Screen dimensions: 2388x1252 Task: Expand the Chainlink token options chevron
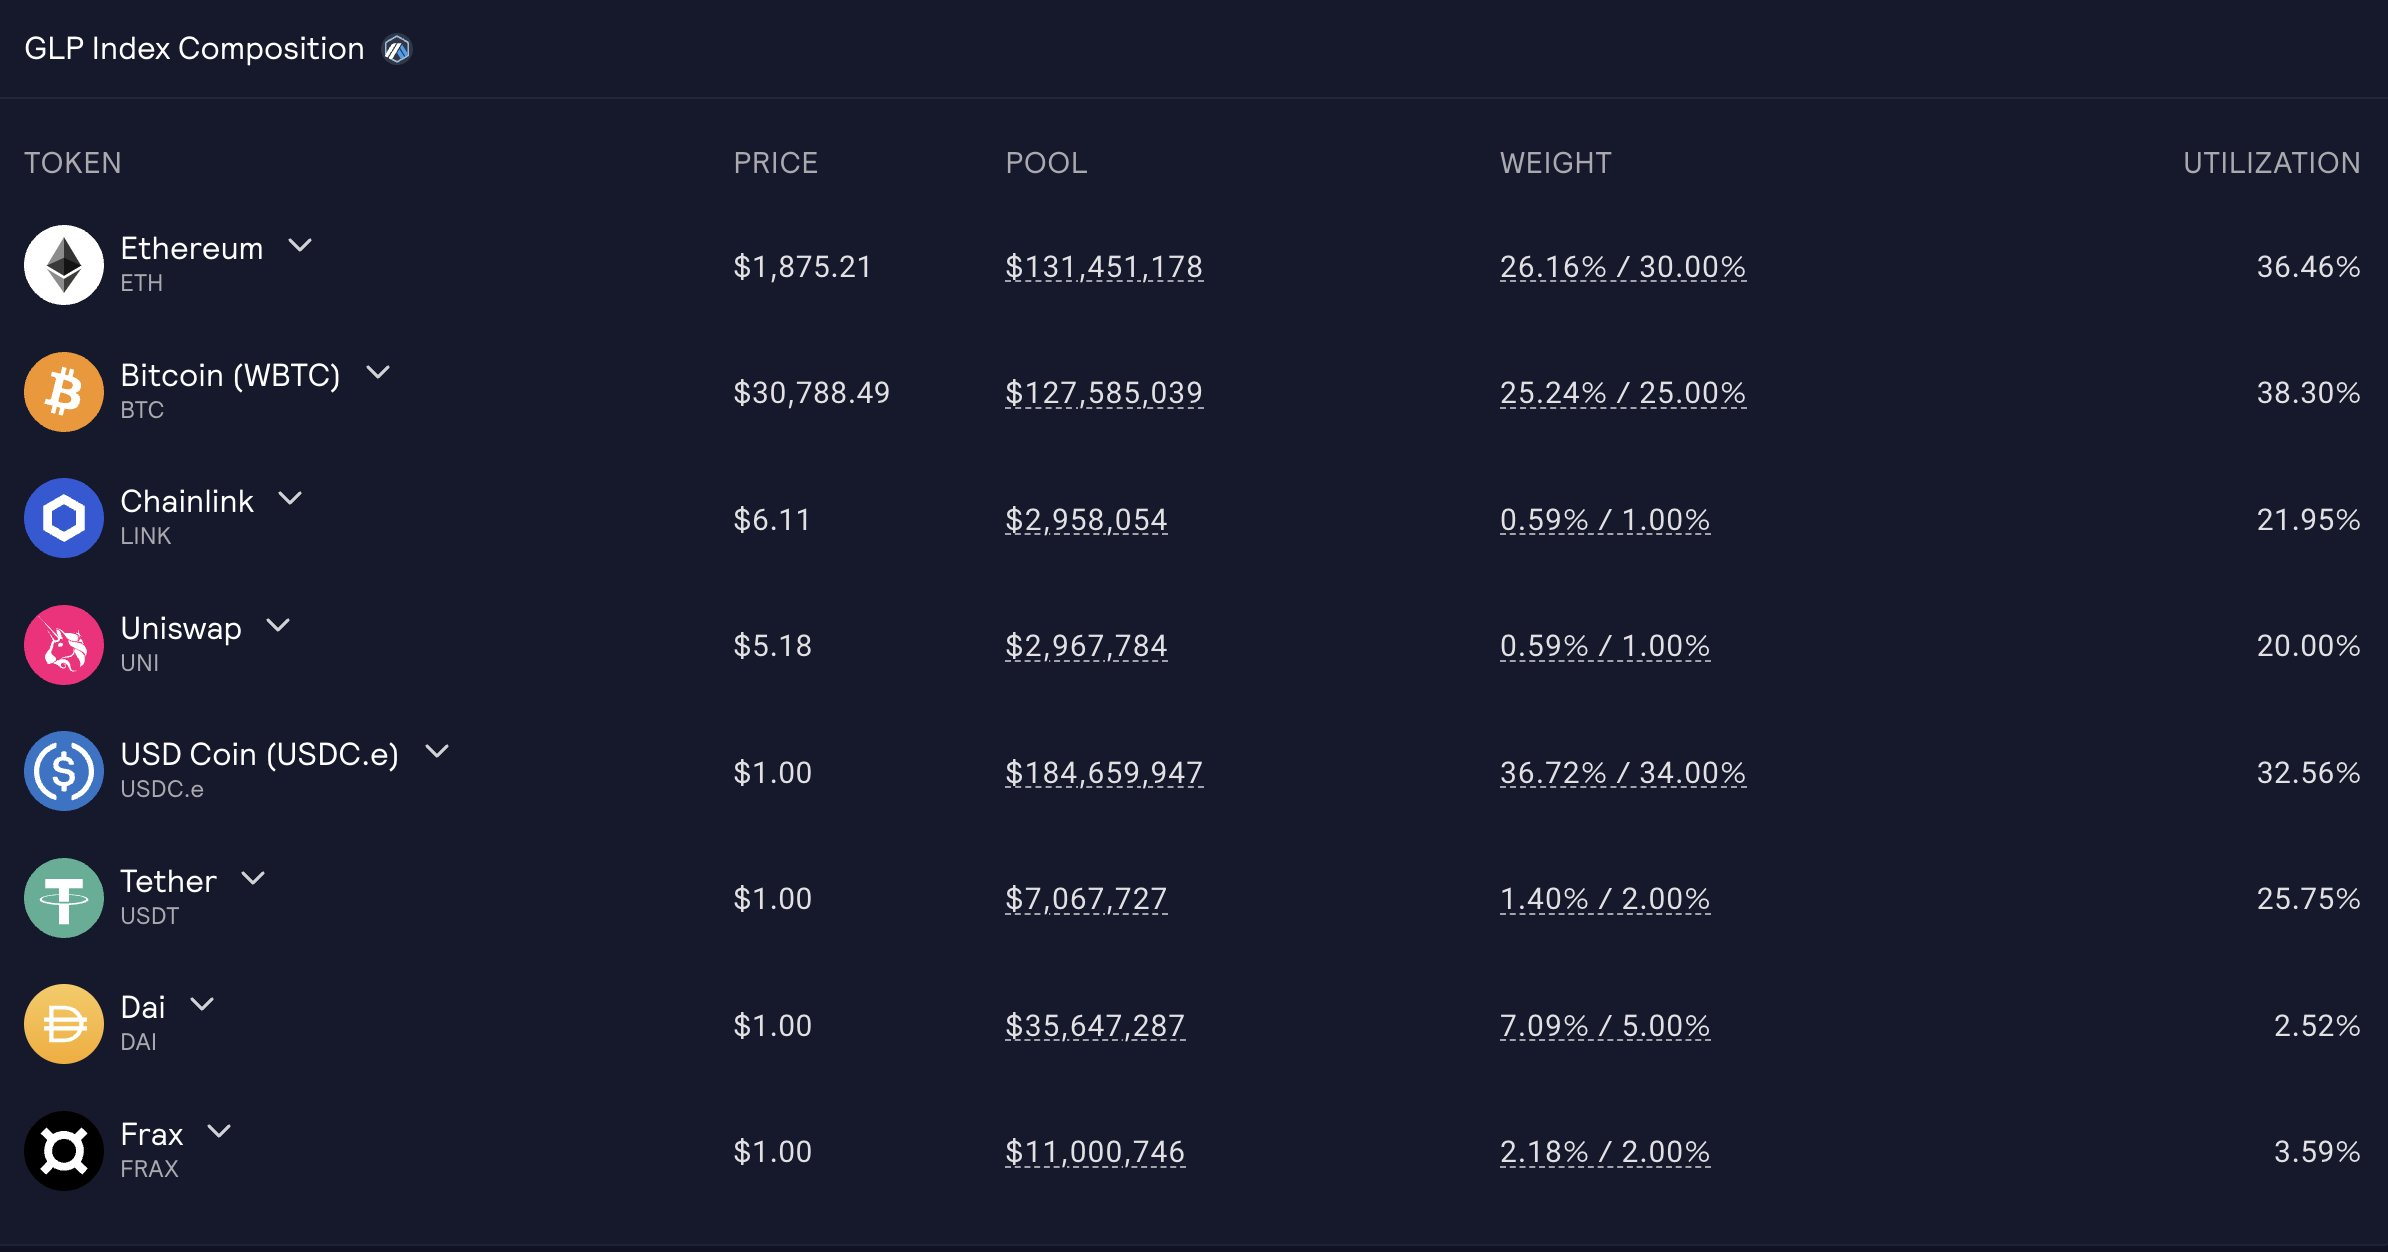point(290,498)
